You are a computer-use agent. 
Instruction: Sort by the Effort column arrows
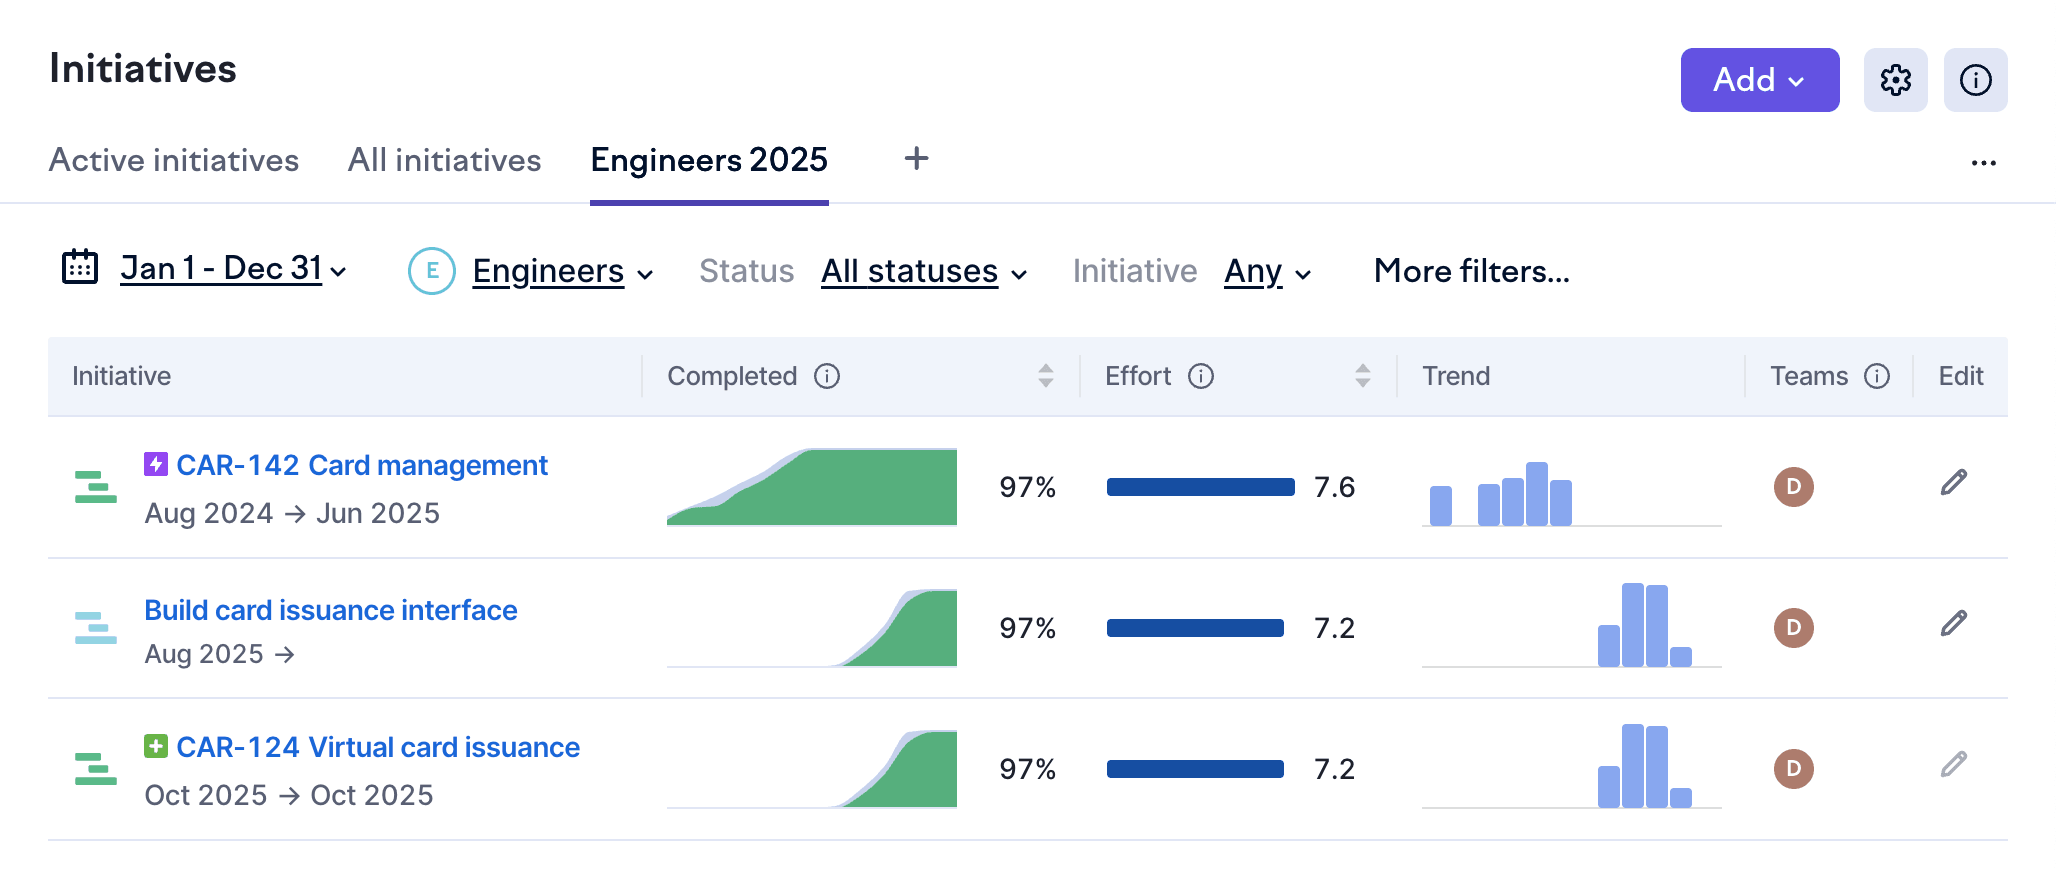(1362, 376)
